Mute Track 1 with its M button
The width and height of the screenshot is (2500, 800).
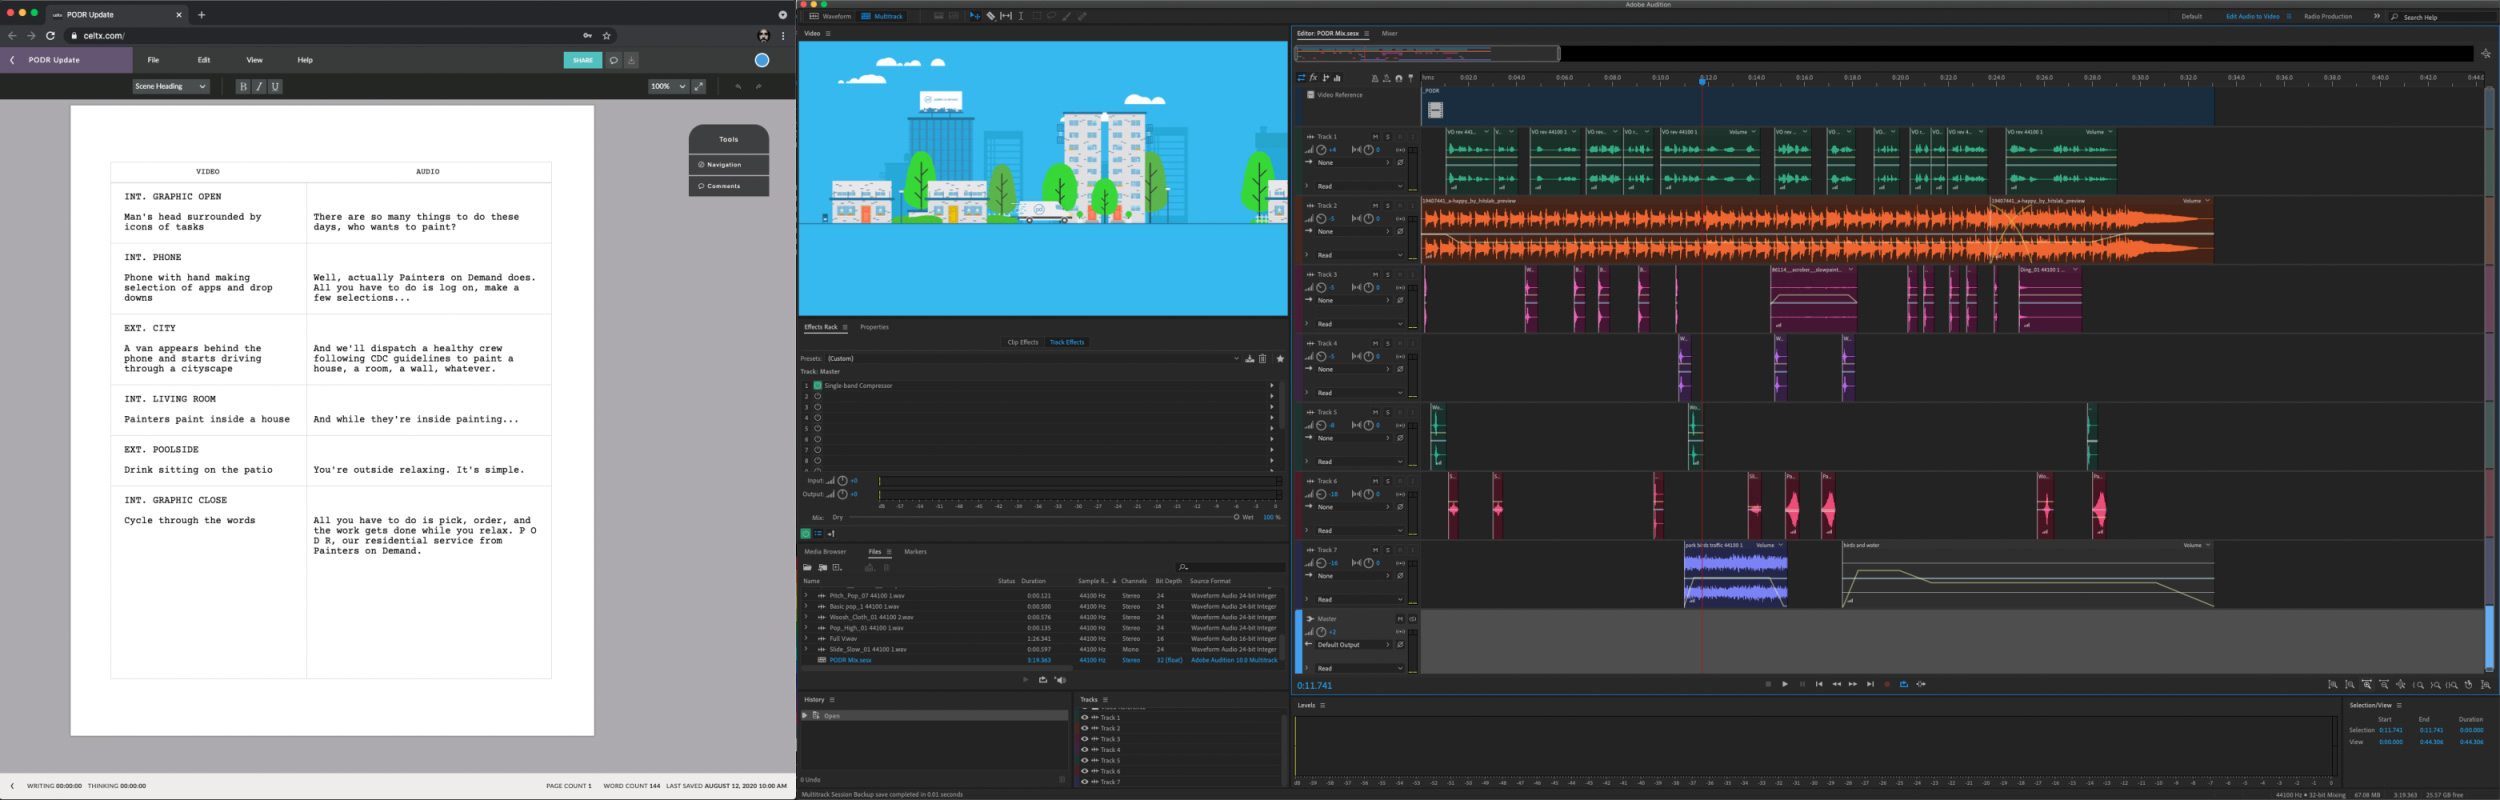point(1375,137)
